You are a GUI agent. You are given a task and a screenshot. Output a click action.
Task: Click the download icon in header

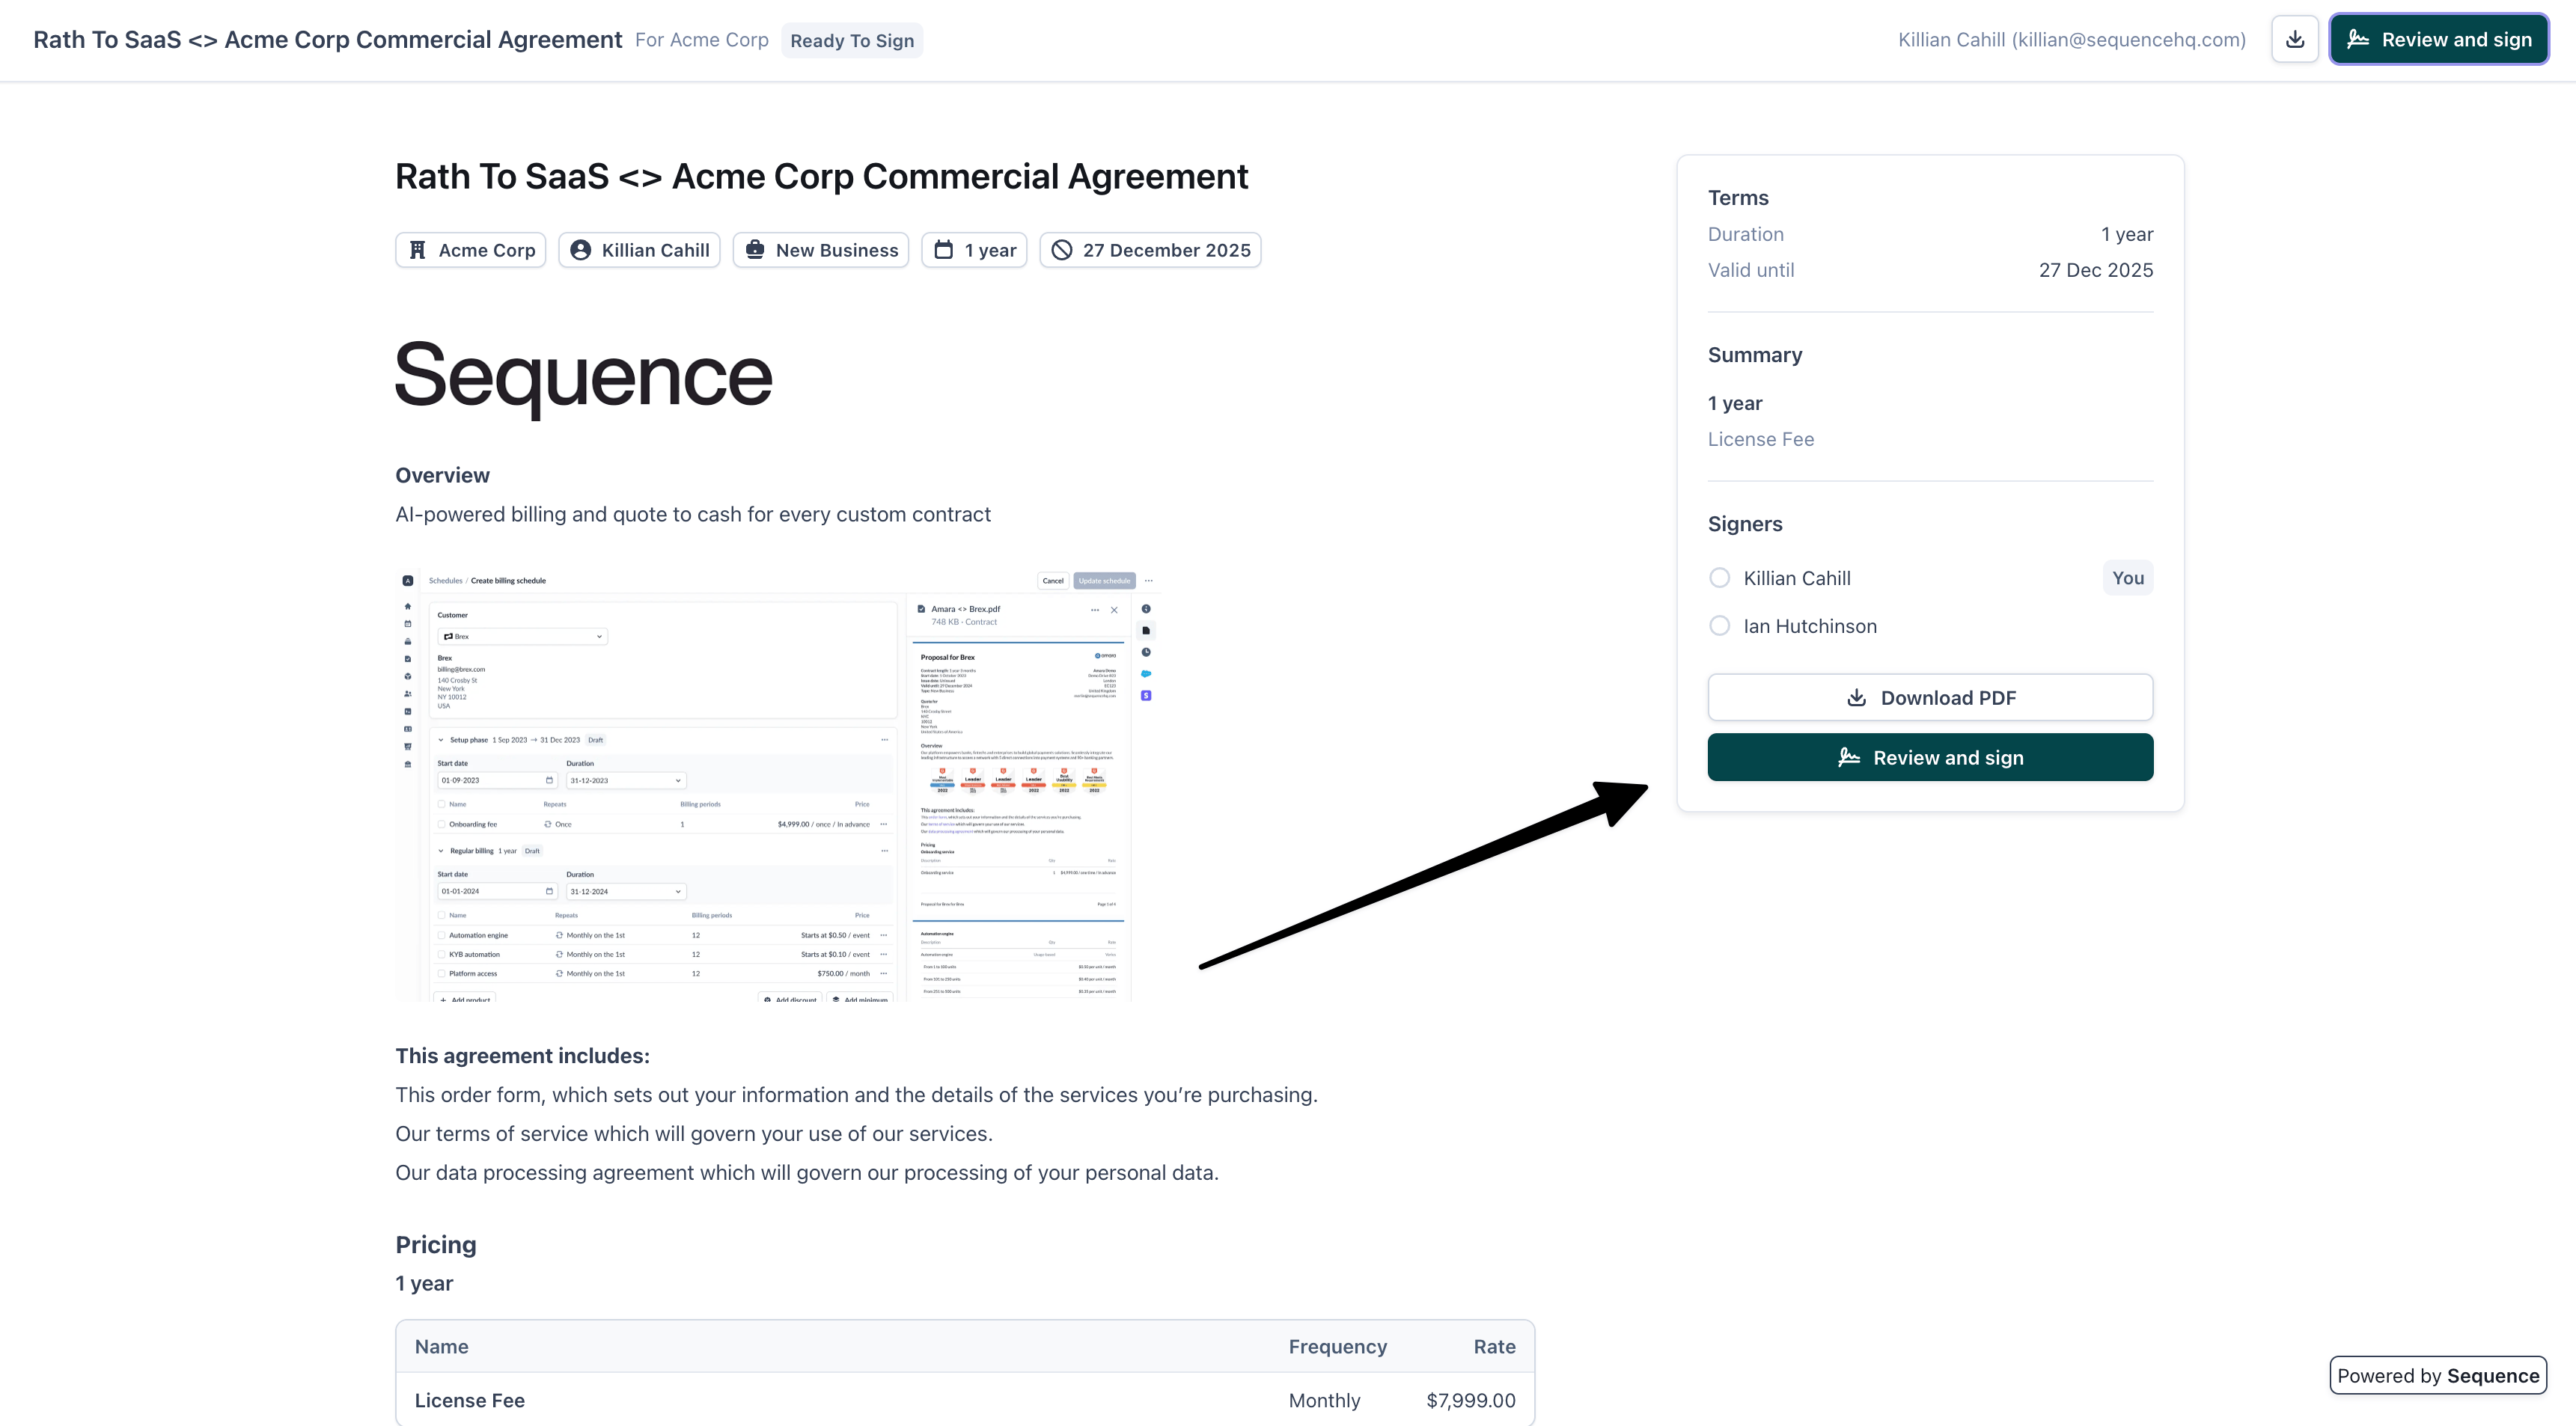[x=2294, y=40]
